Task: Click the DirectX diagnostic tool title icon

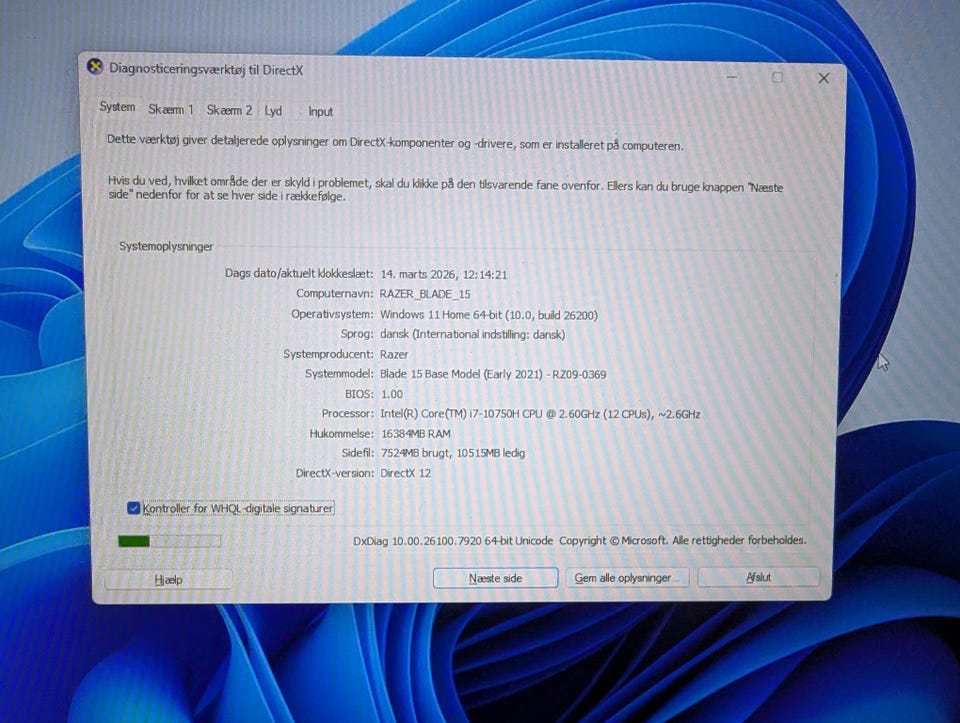Action: click(95, 67)
